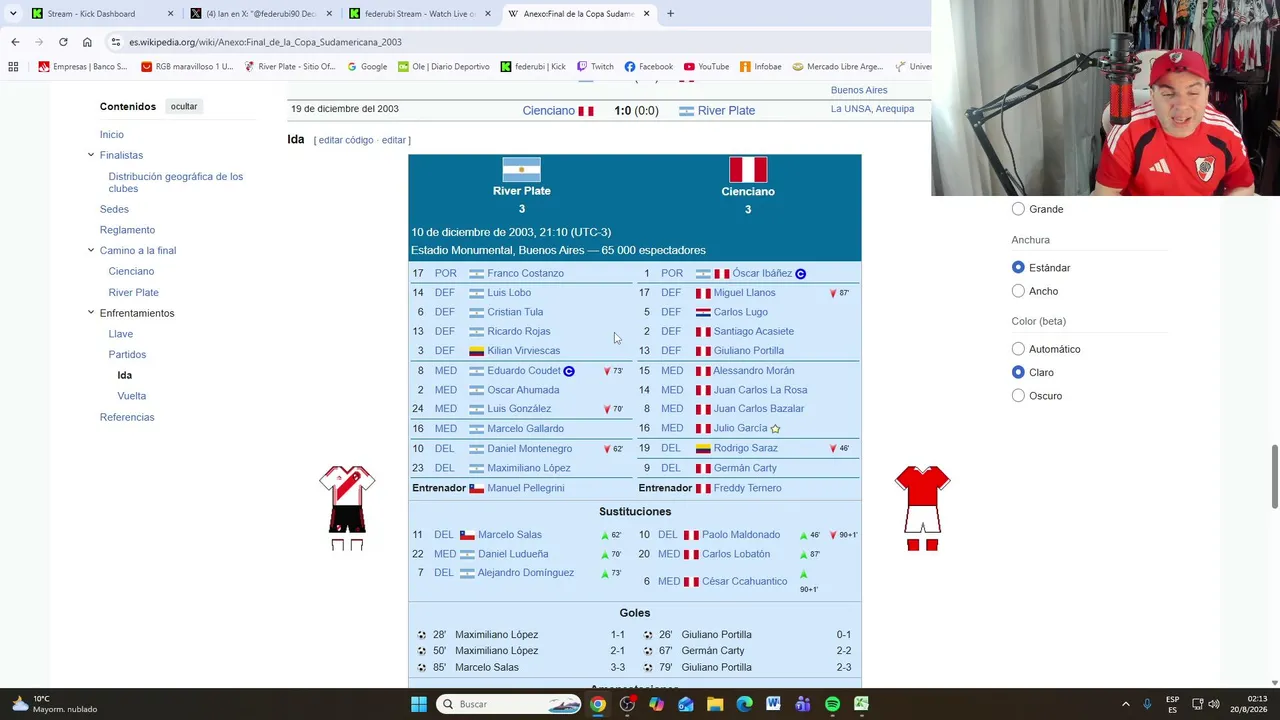Click the River Plate team name header
Screen dimensions: 1280x720
tap(522, 191)
